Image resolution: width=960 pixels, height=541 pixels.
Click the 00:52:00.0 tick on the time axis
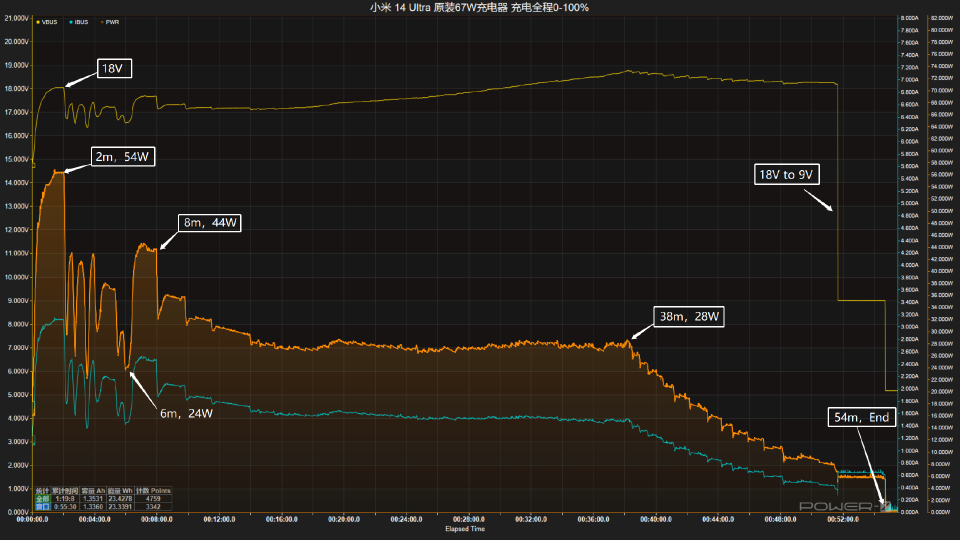tap(843, 519)
